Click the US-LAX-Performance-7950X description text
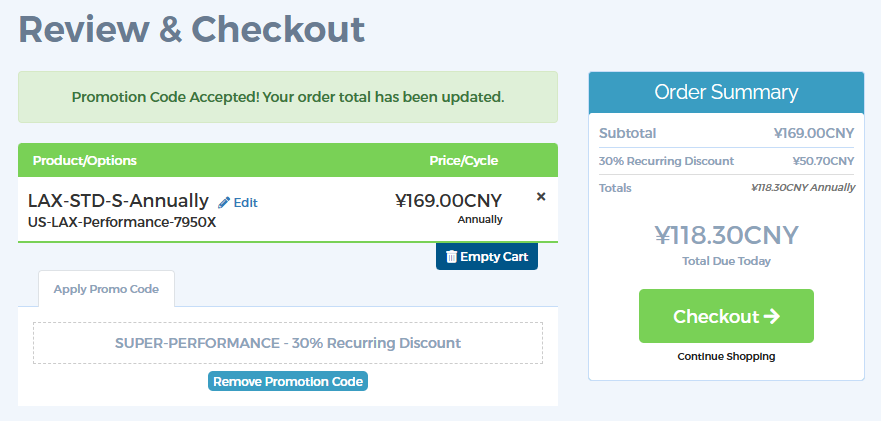Screen dimensions: 881x421 [x=122, y=222]
